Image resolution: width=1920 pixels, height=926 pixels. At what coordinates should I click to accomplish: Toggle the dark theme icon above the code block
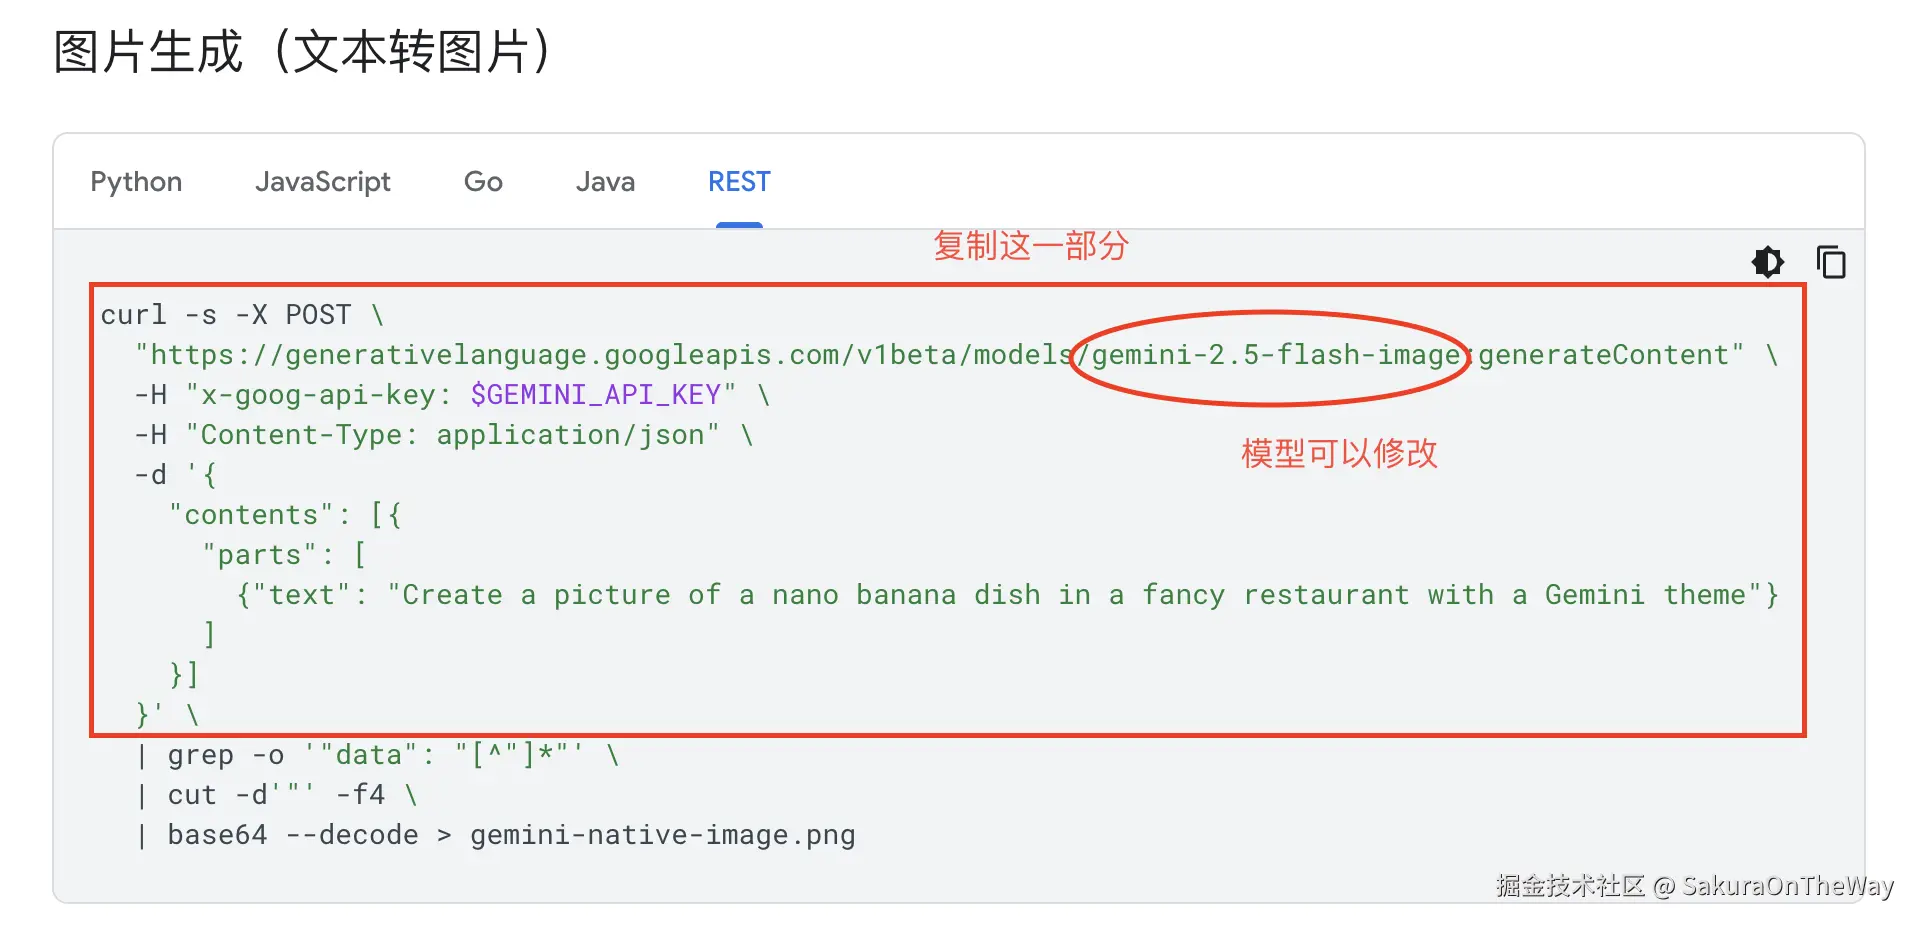pyautogui.click(x=1767, y=262)
